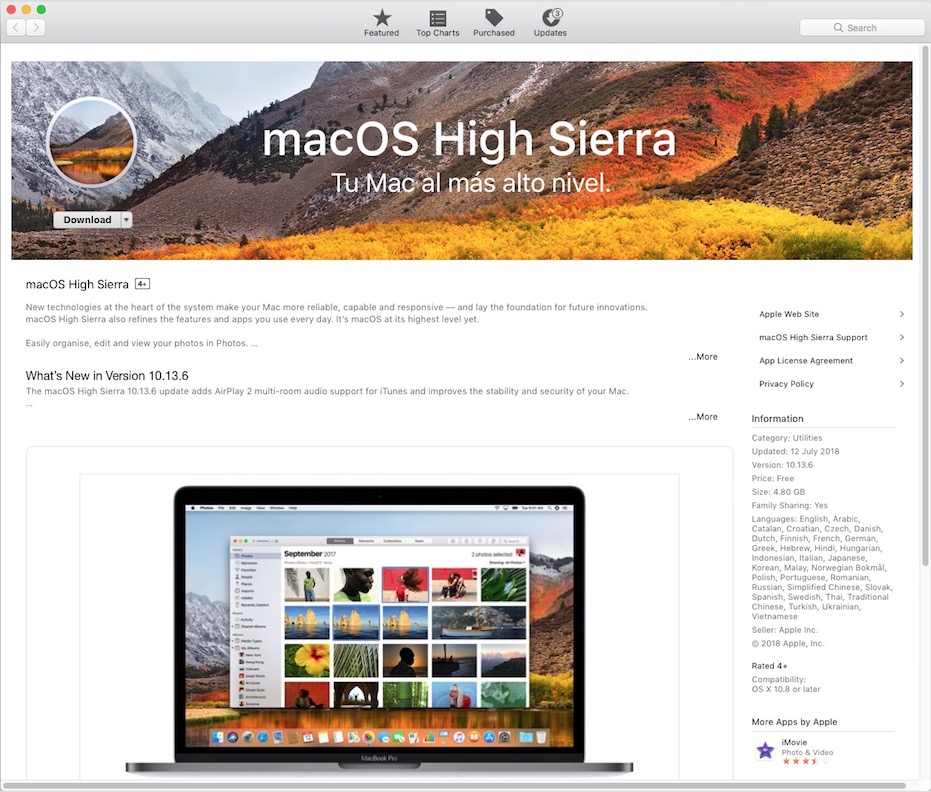Click the 'Seller: Apple Inc.' text

784,630
